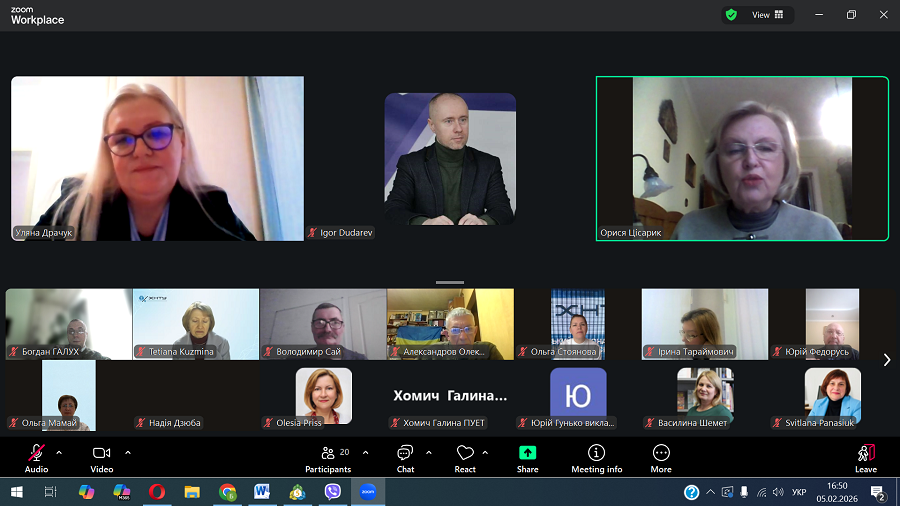900x506 pixels.
Task: Click Igor Dudarev's video tile
Action: click(450, 158)
